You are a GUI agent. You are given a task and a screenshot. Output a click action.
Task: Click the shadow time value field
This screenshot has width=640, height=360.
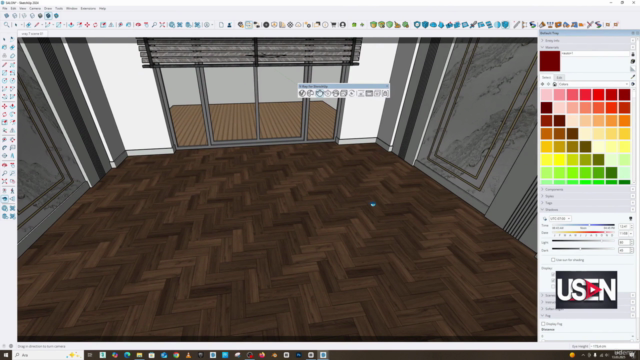(x=623, y=226)
